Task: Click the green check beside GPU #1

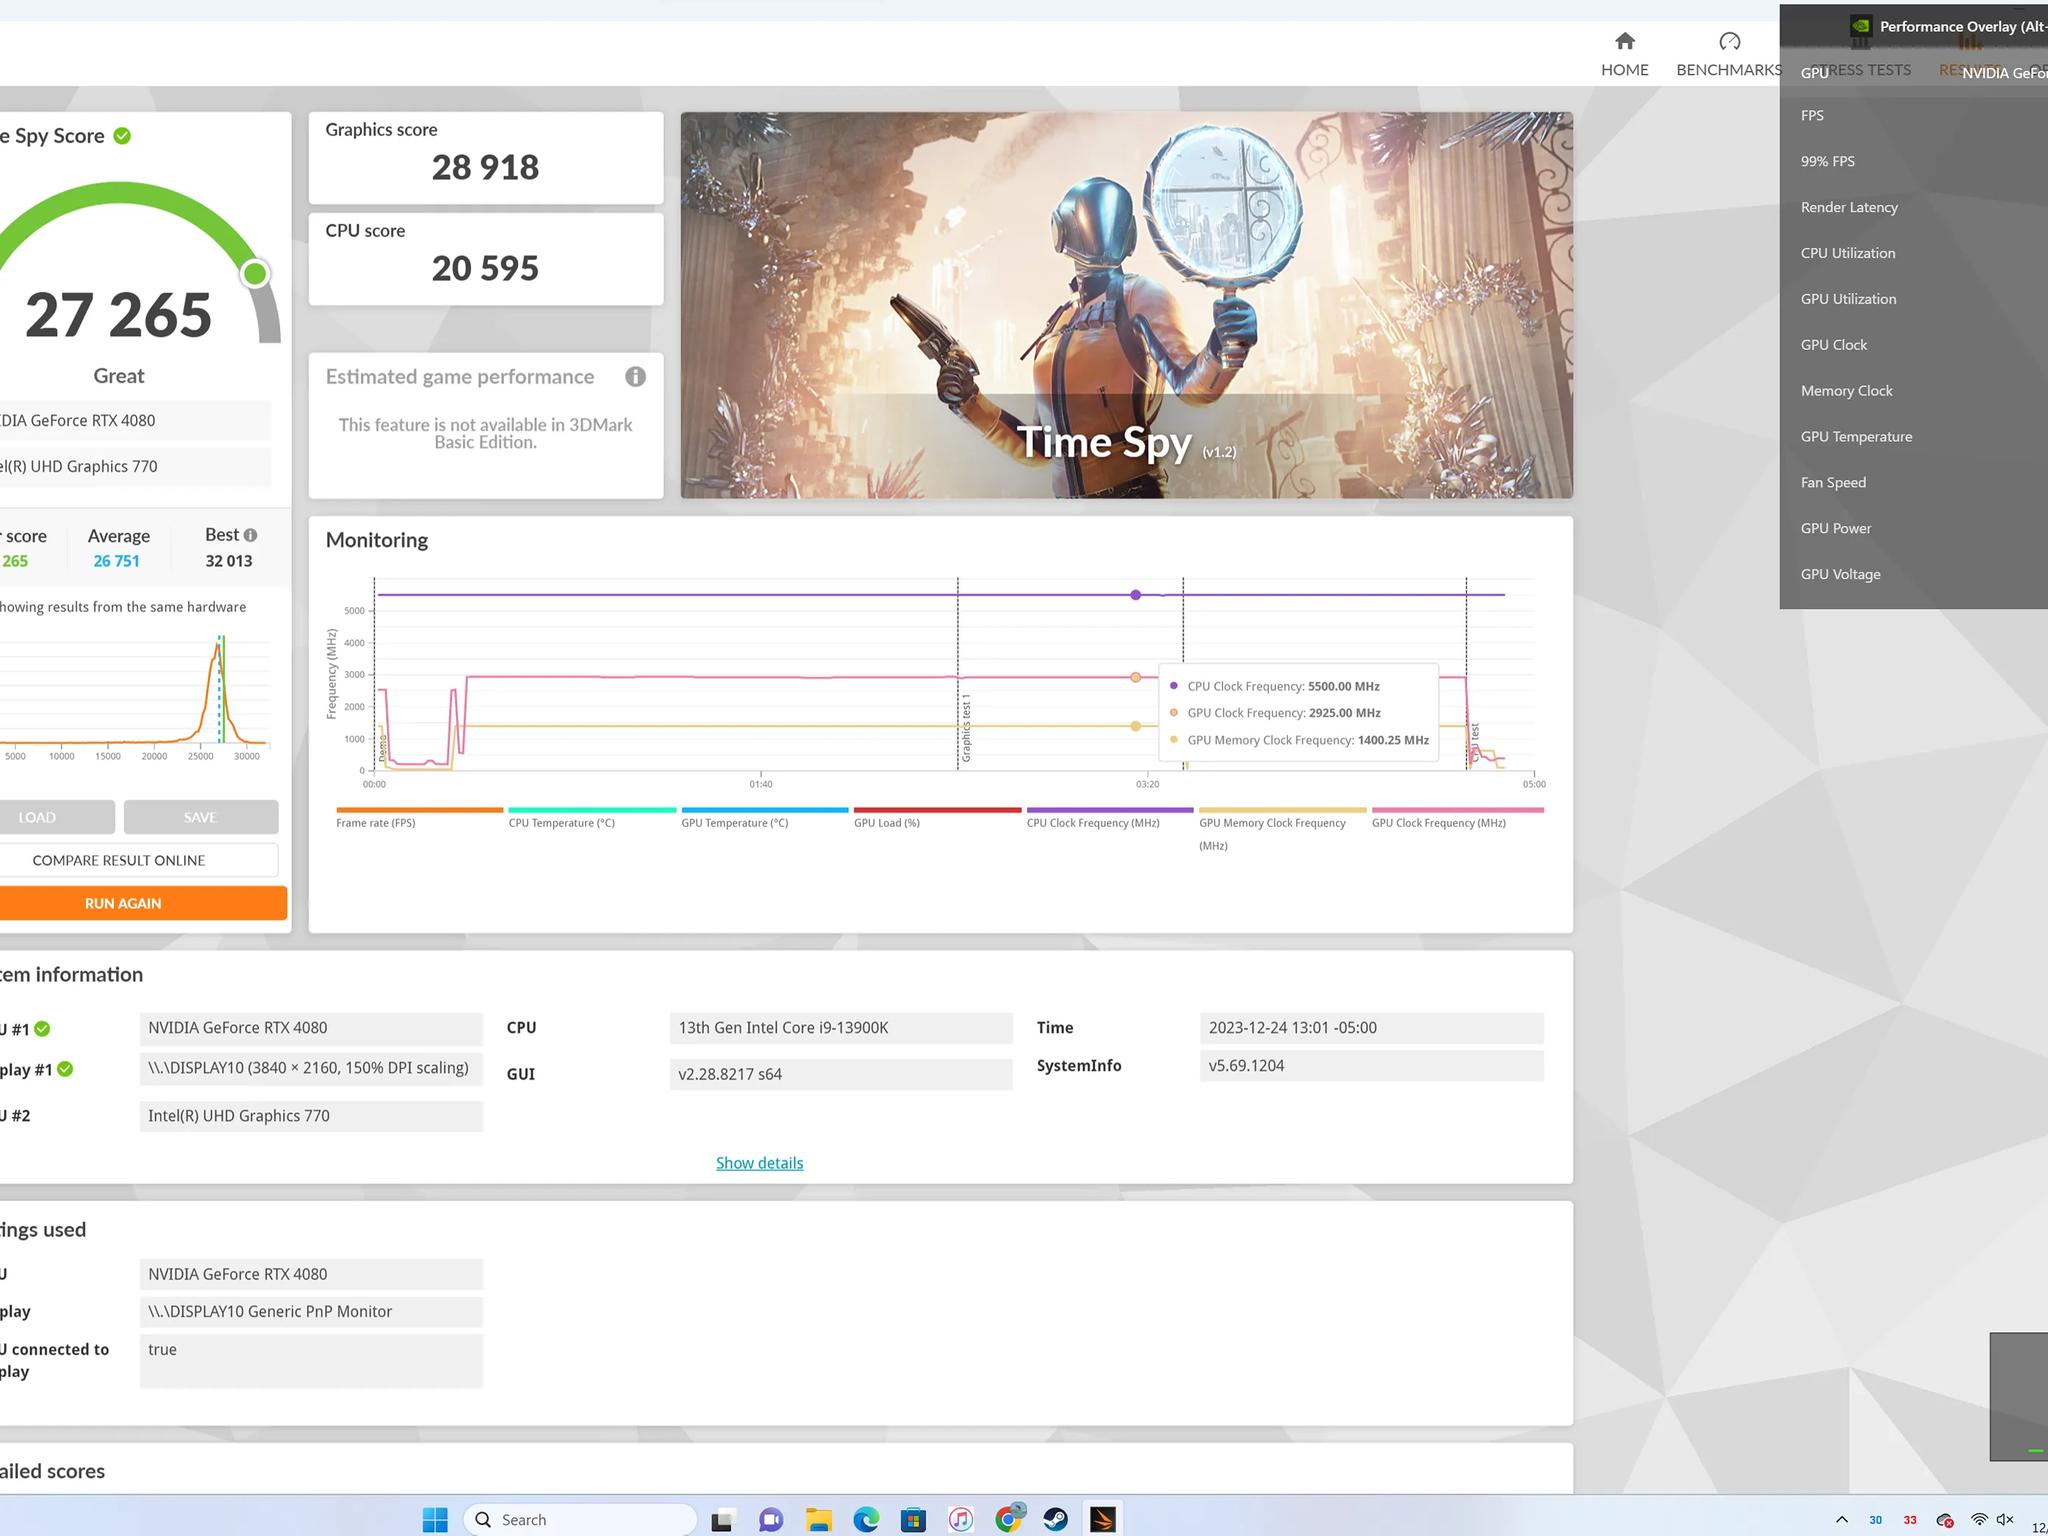Action: pyautogui.click(x=42, y=1029)
